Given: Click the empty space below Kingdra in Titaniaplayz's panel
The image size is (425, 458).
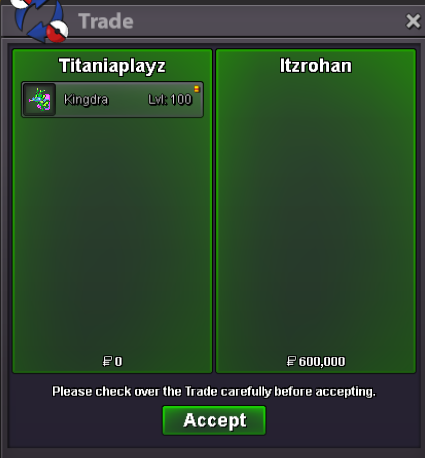Looking at the screenshot, I should pyautogui.click(x=112, y=233).
